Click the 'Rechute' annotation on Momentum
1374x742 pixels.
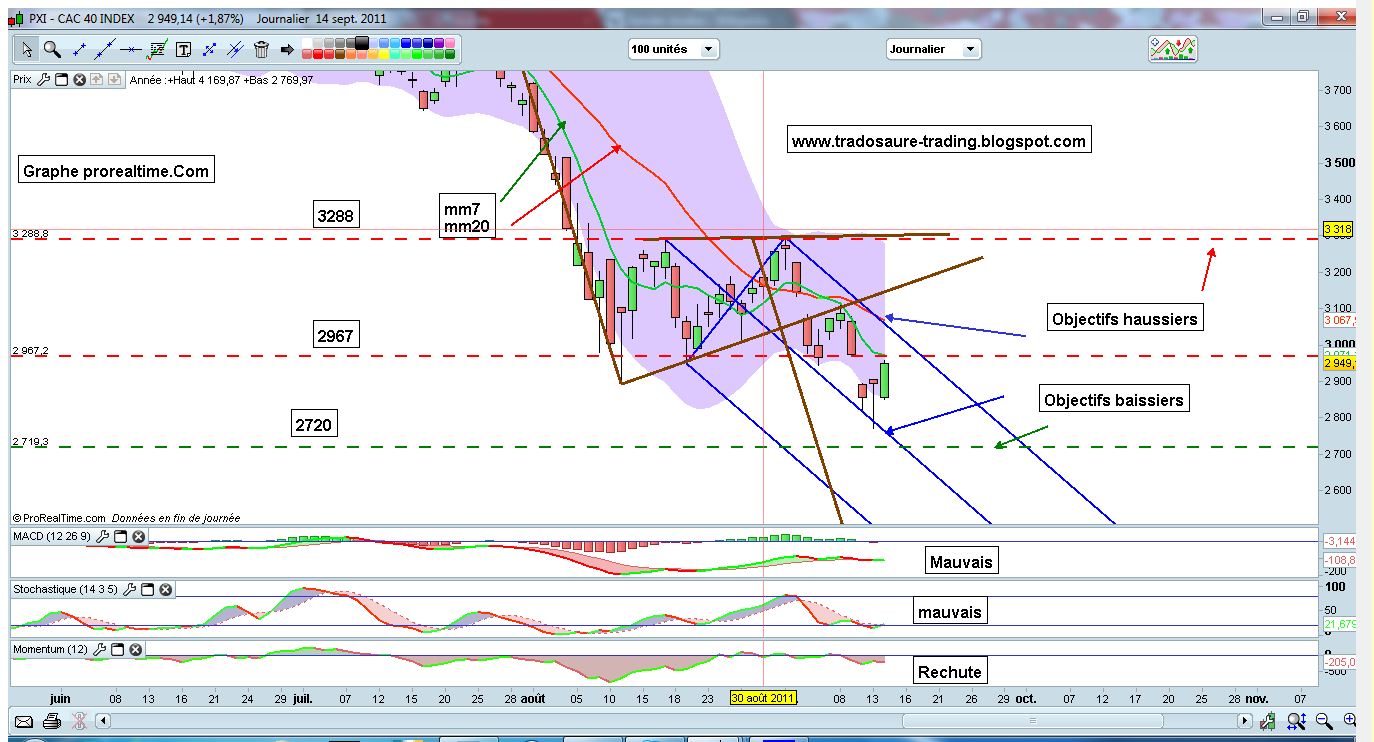(949, 671)
